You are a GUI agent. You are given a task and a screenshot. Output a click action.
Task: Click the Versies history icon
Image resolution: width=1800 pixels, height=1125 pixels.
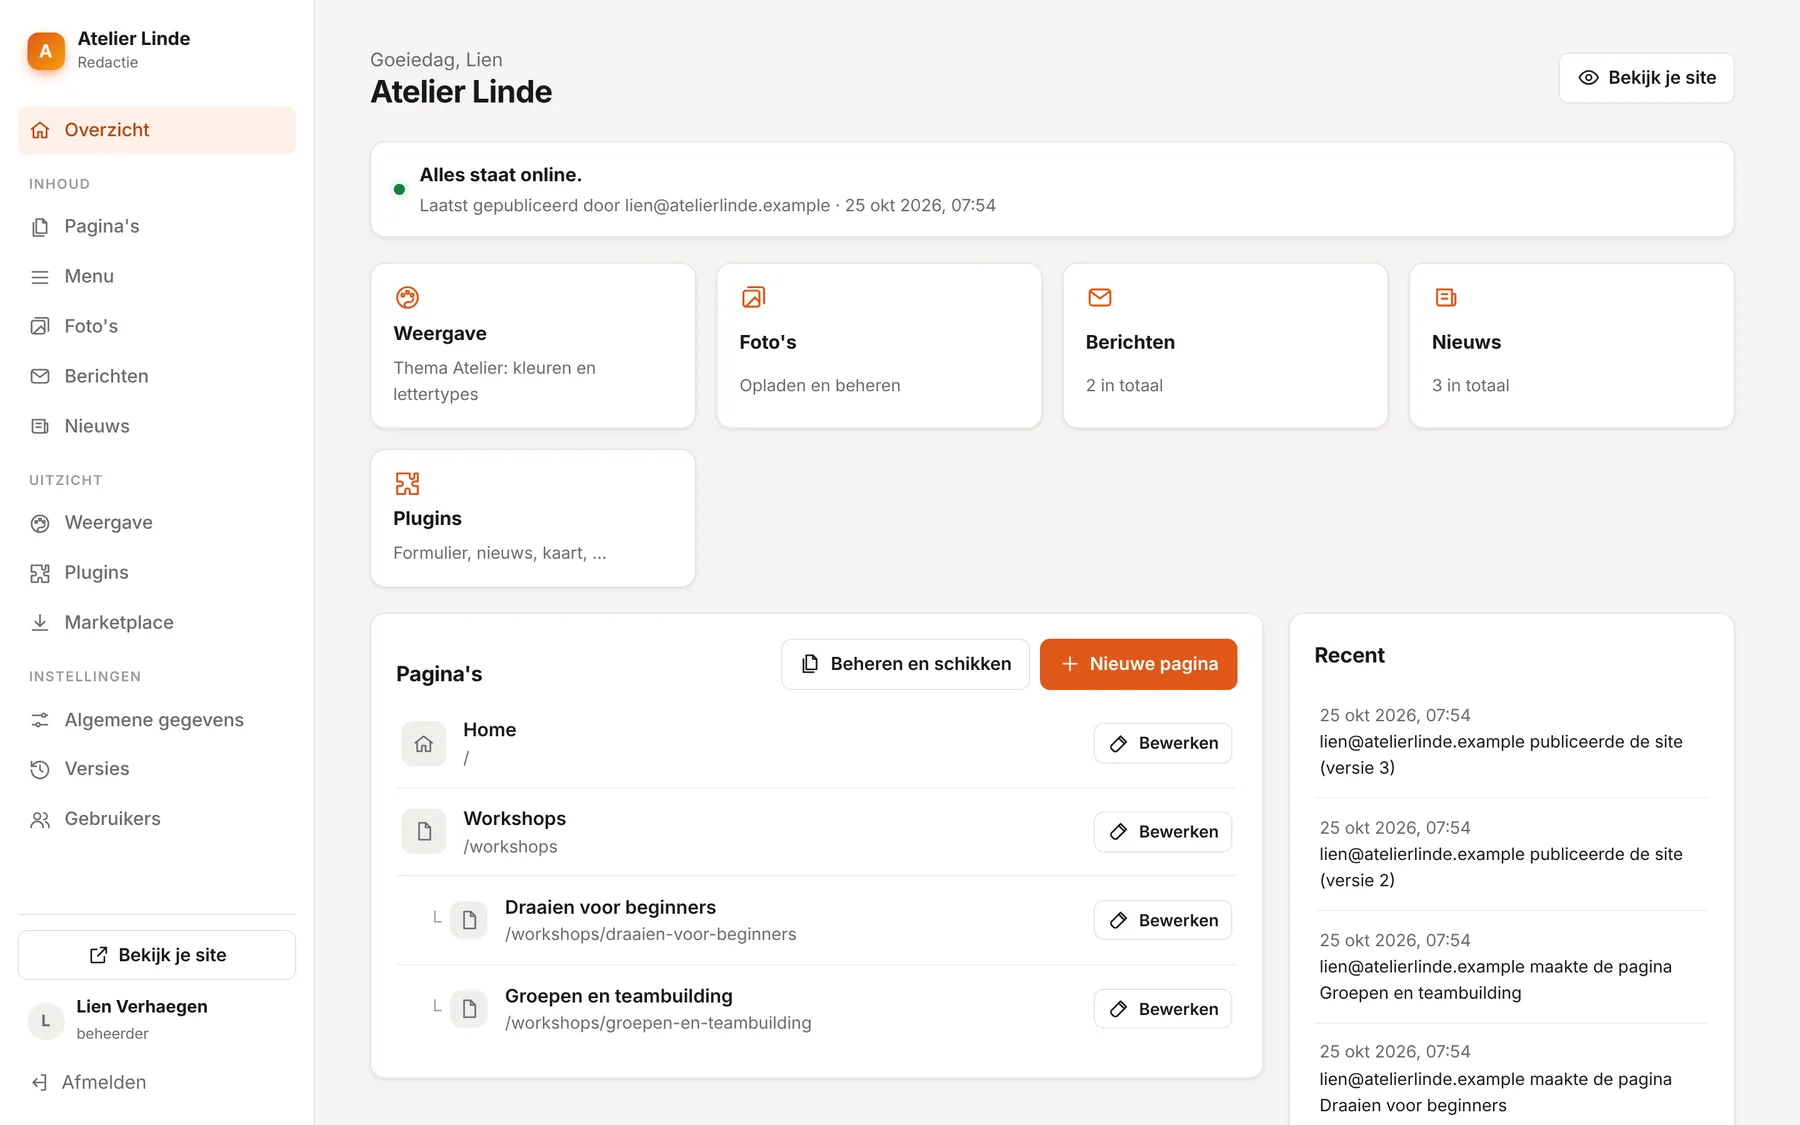tap(40, 769)
